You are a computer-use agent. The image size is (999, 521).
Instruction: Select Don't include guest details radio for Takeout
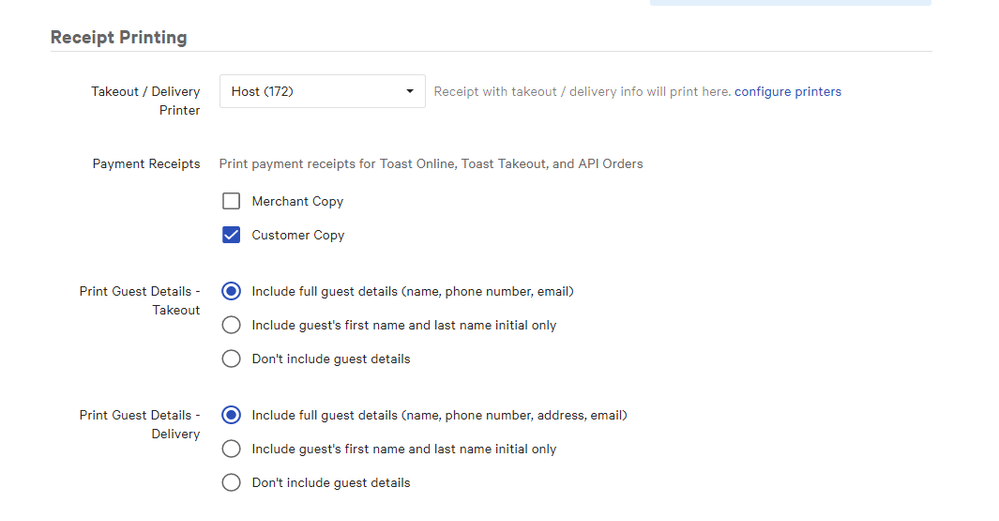(231, 359)
